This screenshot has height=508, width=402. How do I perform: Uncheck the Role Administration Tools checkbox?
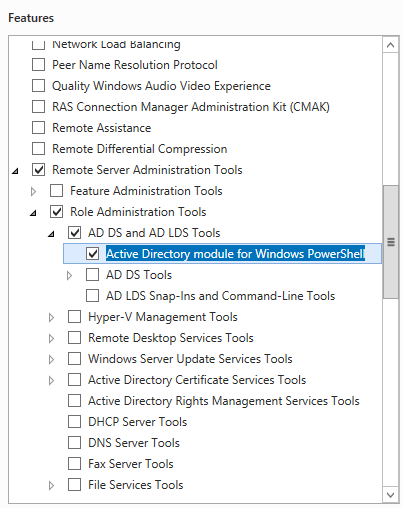tap(56, 212)
